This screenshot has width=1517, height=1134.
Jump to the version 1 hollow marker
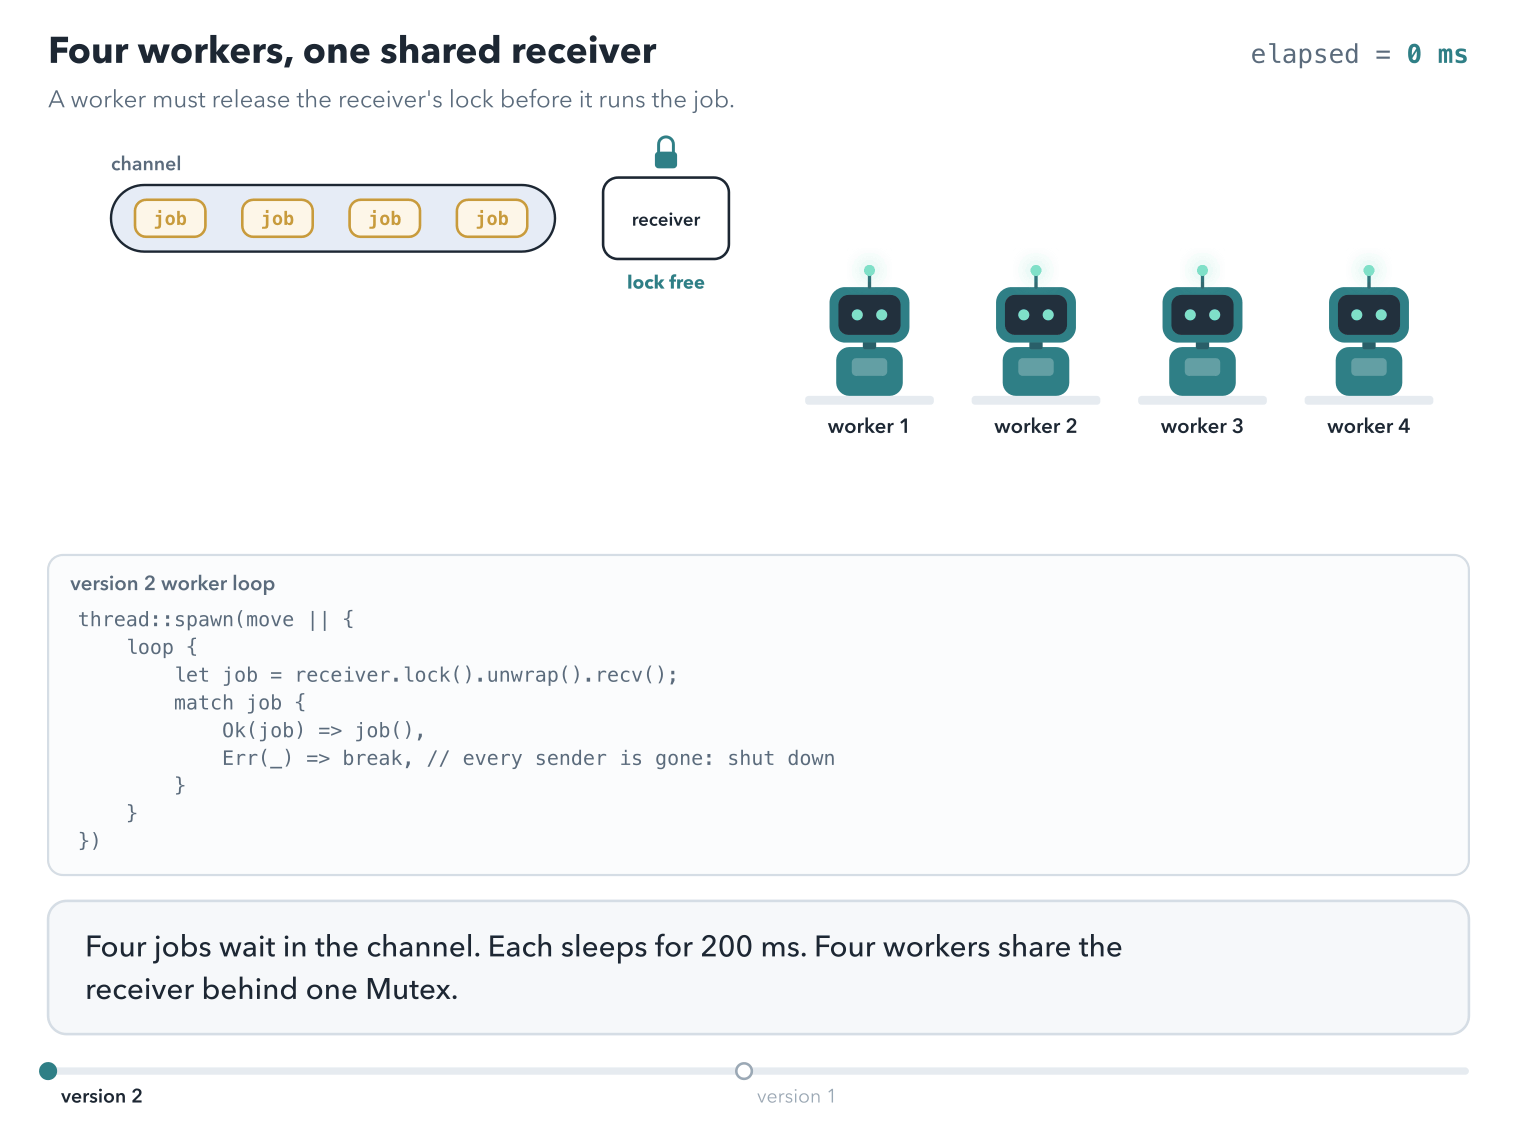744,1071
